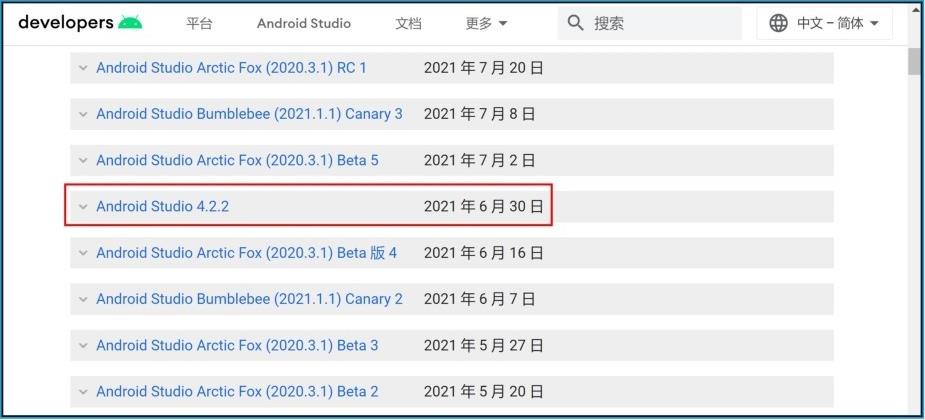The width and height of the screenshot is (925, 420).
Task: Open Android Studio Arctic Fox (2020.3.1) RC 1 link
Action: coord(231,68)
